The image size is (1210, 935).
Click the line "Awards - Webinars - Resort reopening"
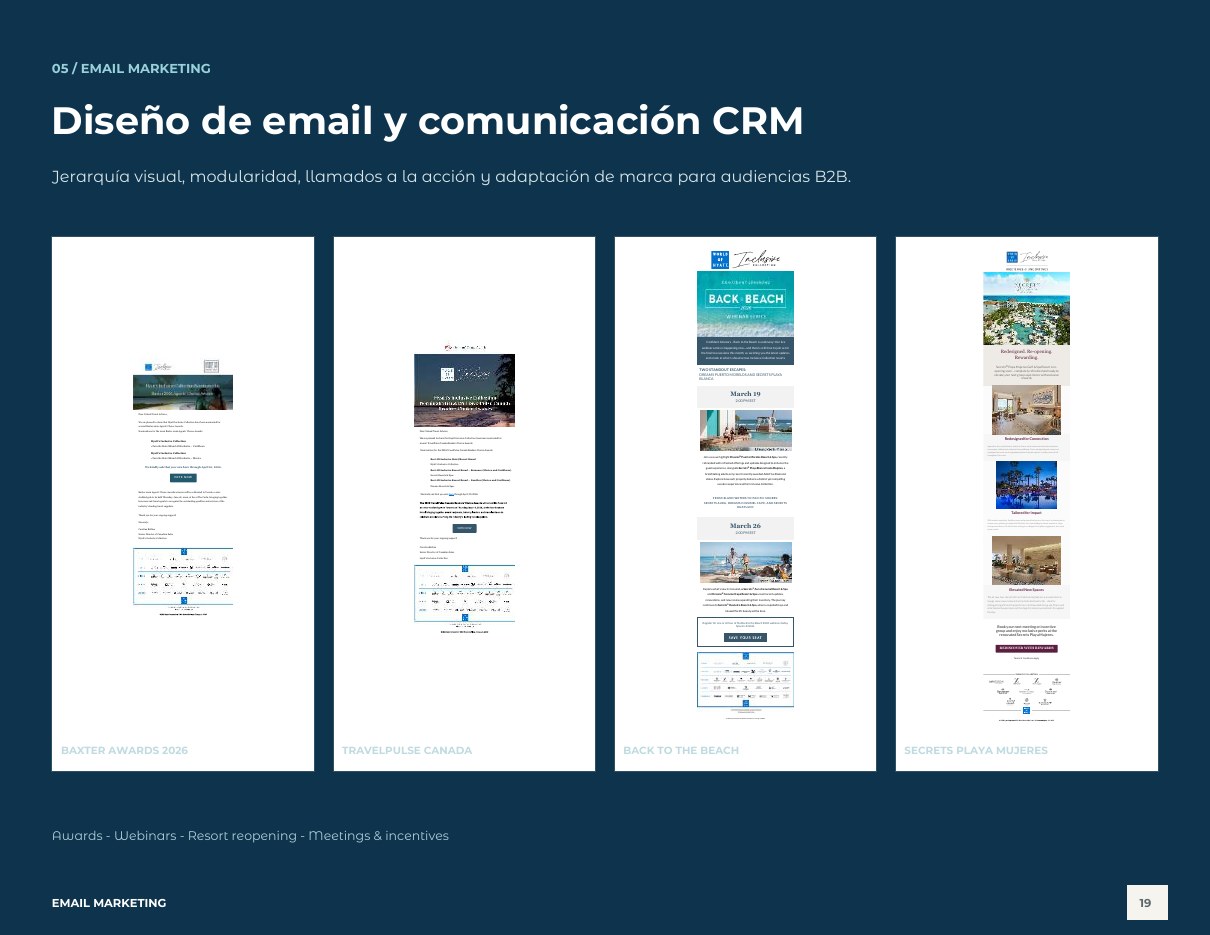pos(250,835)
